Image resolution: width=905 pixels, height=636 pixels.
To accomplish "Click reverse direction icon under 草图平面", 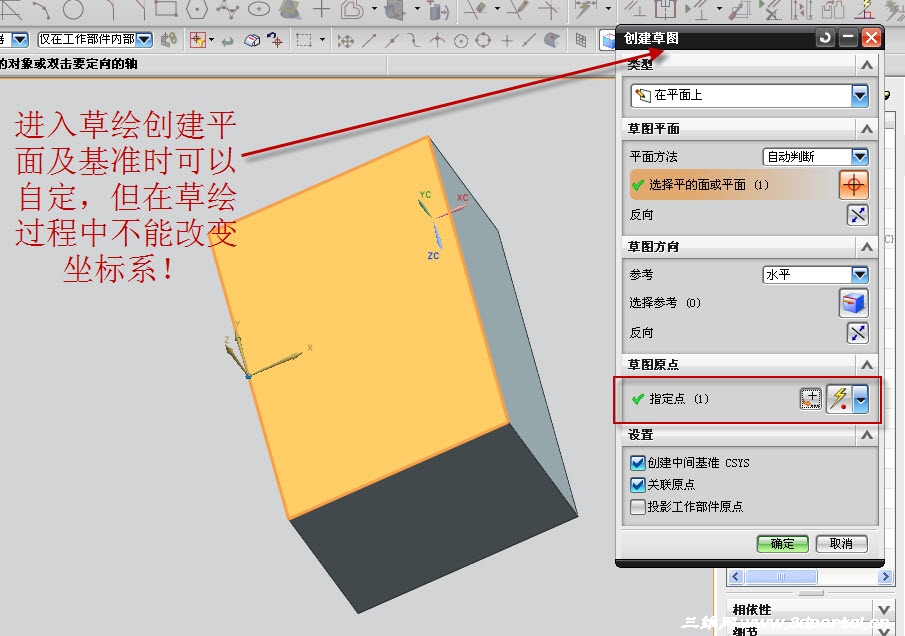I will tap(858, 215).
